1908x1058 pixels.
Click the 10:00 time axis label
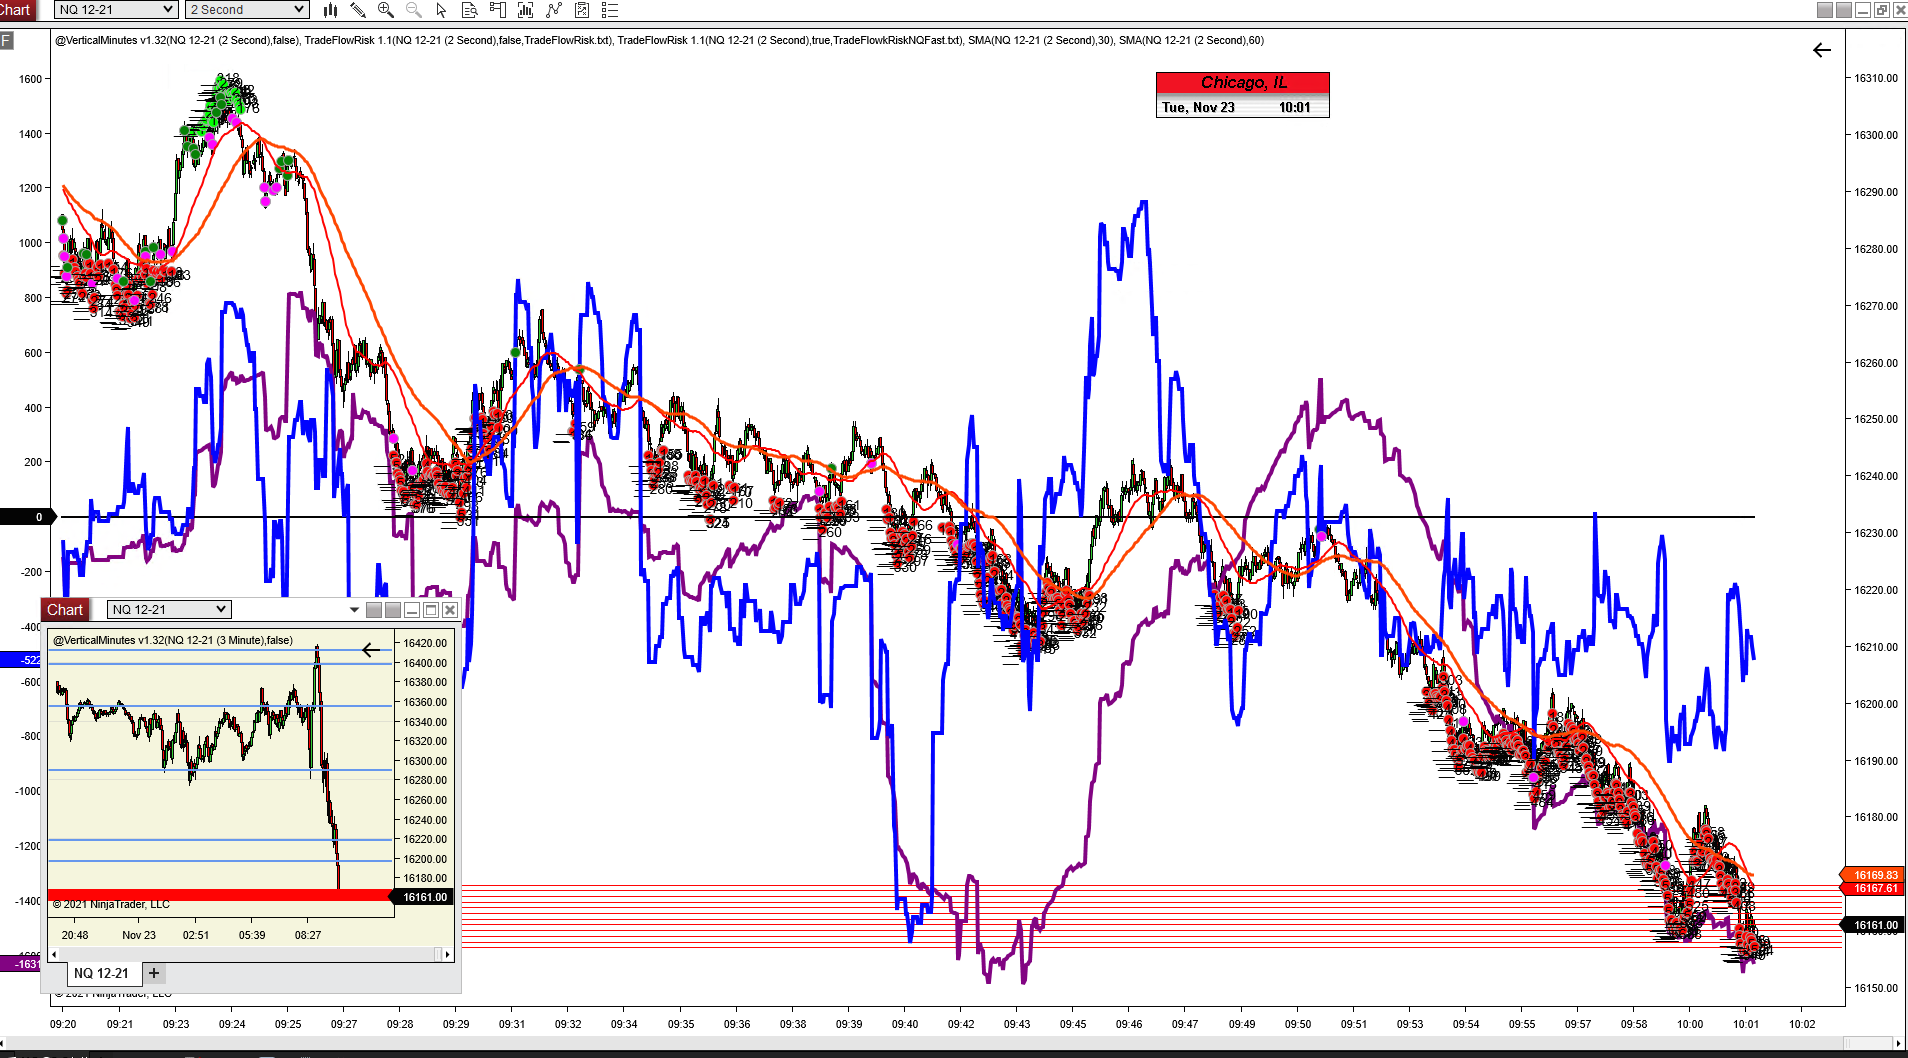[x=1690, y=1024]
